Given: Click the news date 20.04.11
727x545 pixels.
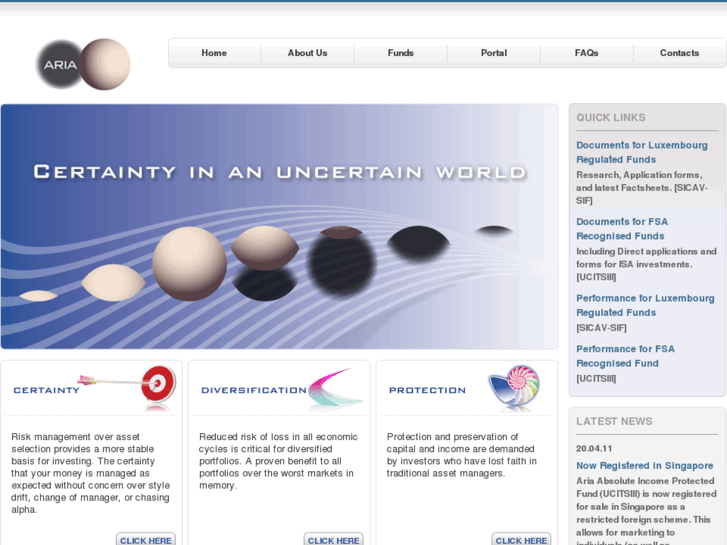Looking at the screenshot, I should pyautogui.click(x=594, y=449).
